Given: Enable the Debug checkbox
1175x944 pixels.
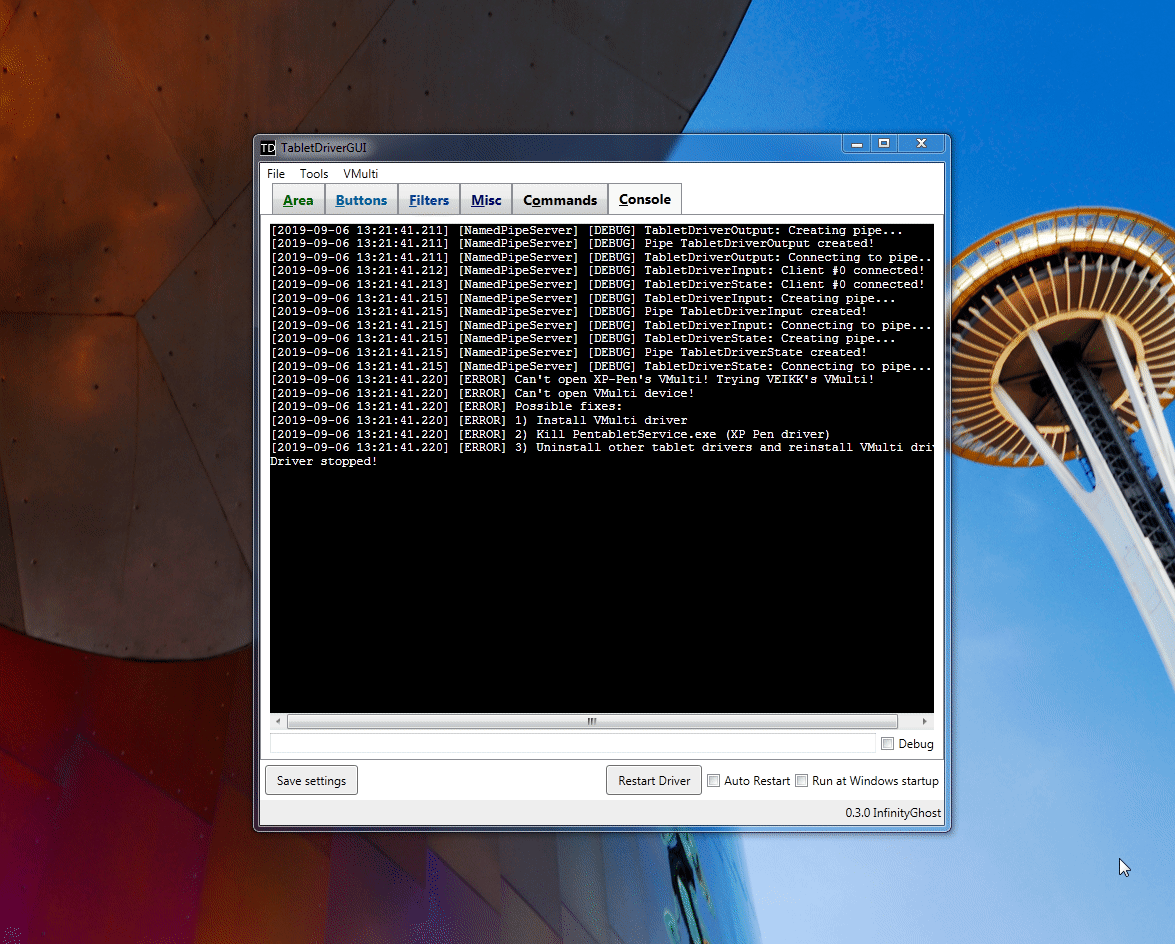Looking at the screenshot, I should tap(887, 743).
